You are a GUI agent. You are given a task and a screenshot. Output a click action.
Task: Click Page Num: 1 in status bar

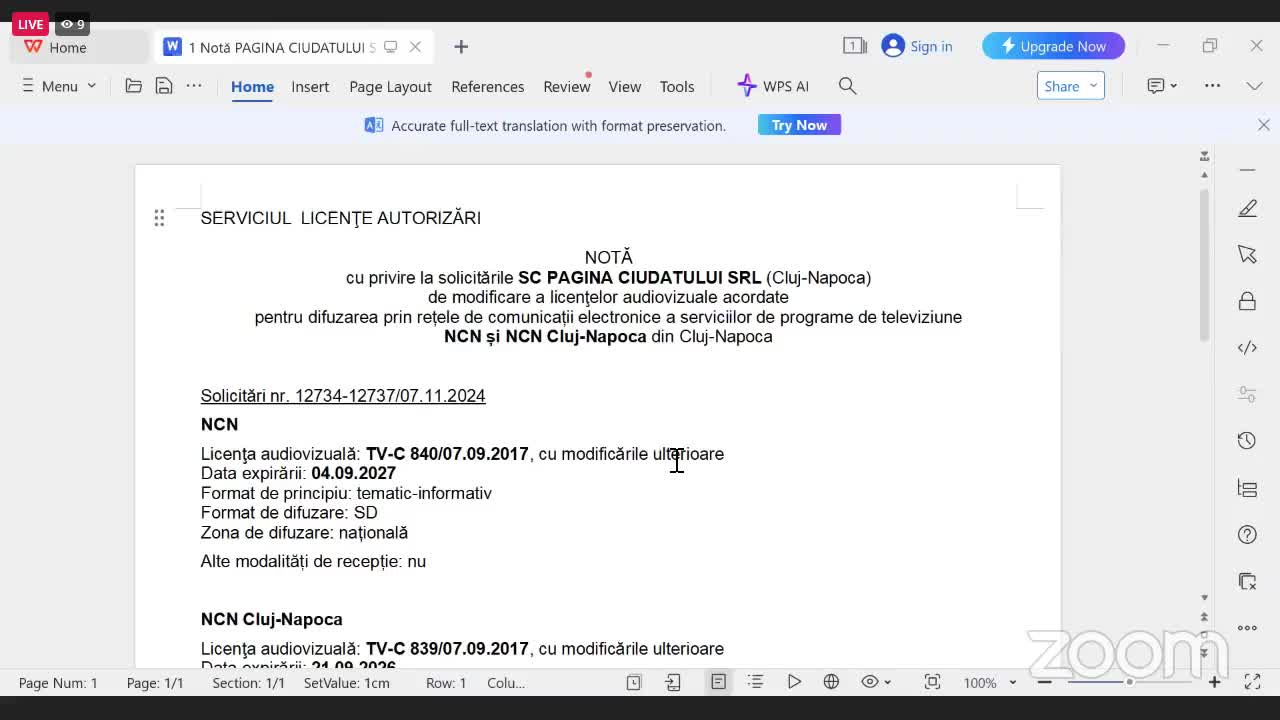click(x=58, y=683)
